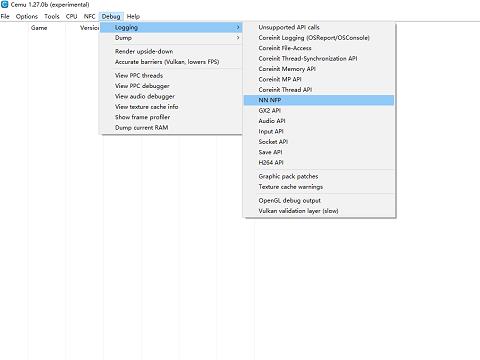Image resolution: width=480 pixels, height=360 pixels.
Task: Open View audio debugger
Action: click(x=171, y=96)
